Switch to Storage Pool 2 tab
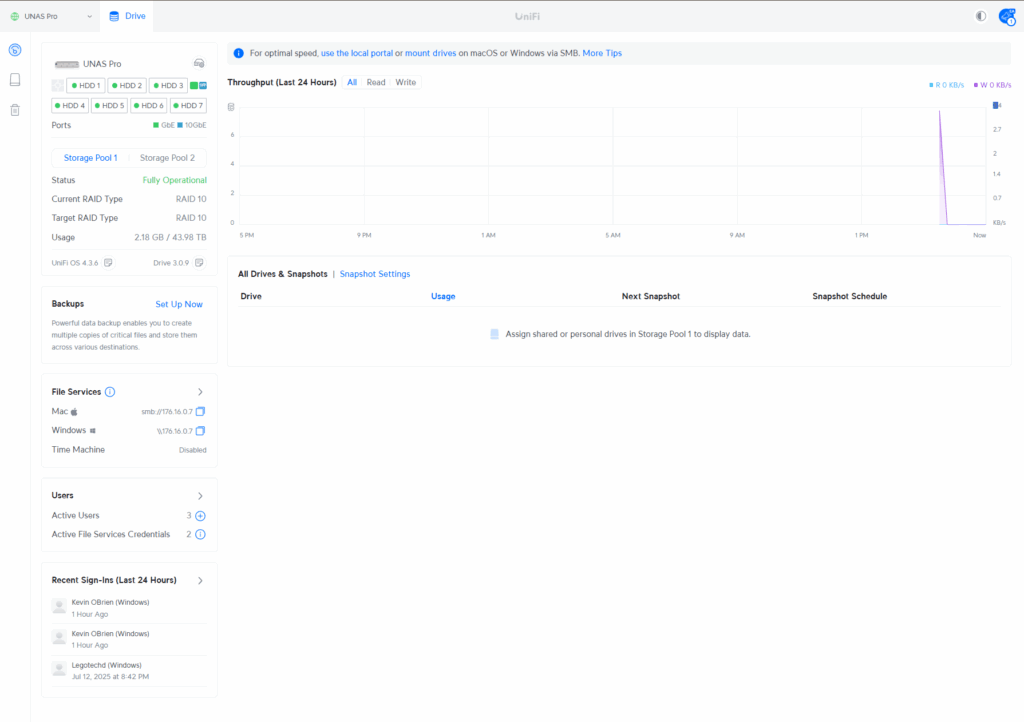The image size is (1024, 722). point(167,158)
